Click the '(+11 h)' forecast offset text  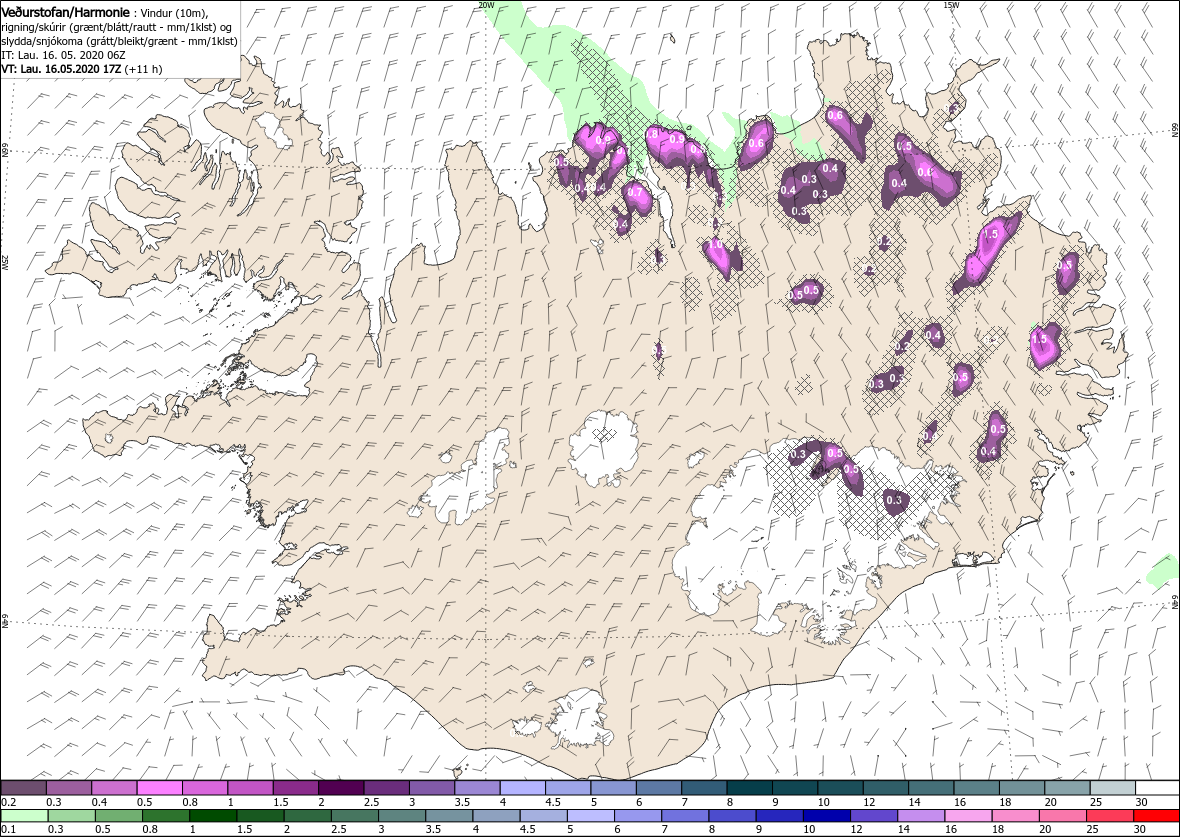(x=145, y=68)
